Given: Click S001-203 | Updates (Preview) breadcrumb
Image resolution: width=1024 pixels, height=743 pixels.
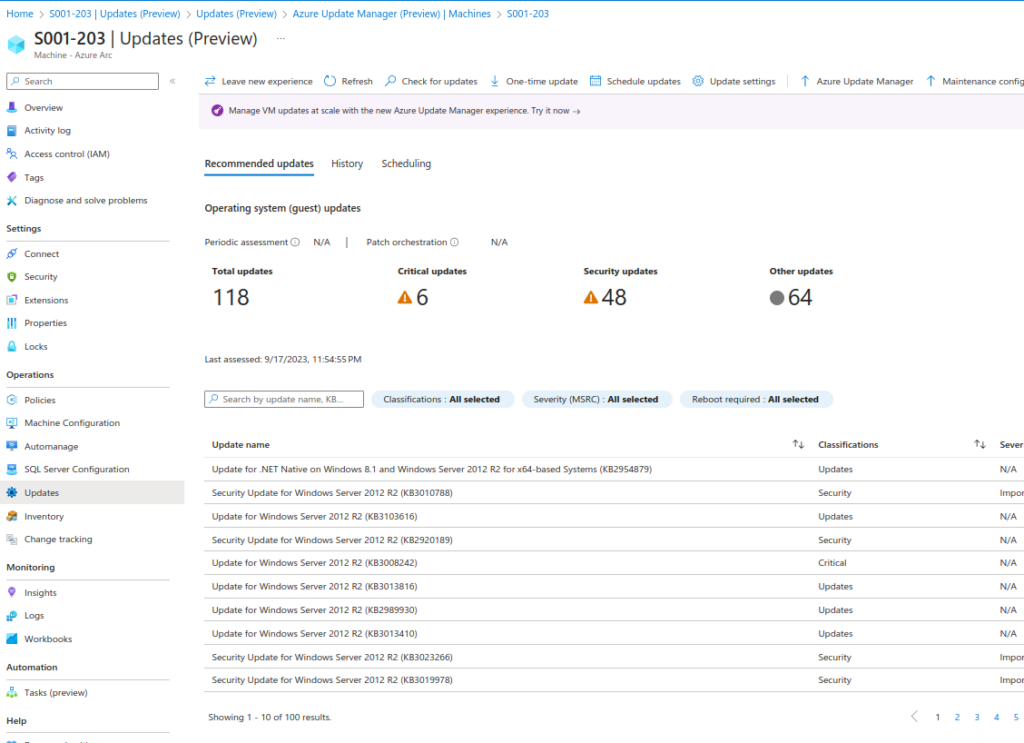Looking at the screenshot, I should pyautogui.click(x=115, y=14).
